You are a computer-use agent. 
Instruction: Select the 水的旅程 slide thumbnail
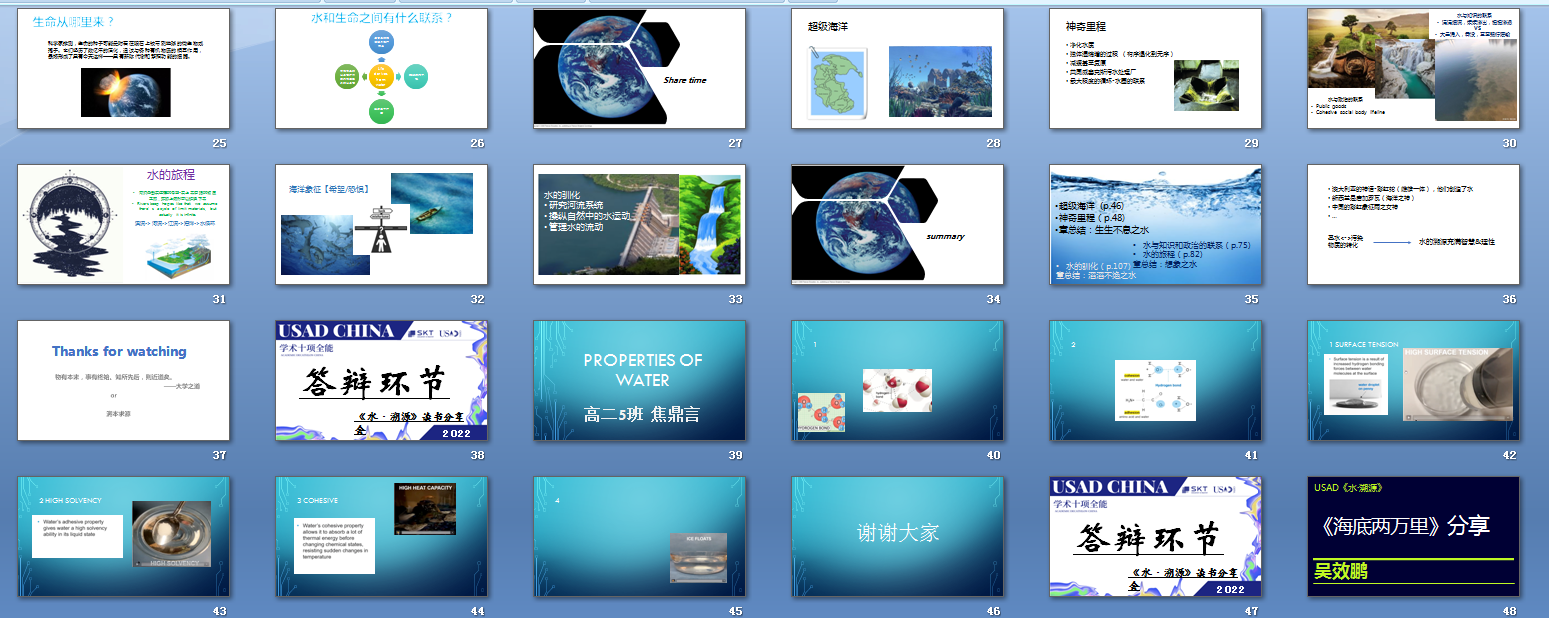124,224
